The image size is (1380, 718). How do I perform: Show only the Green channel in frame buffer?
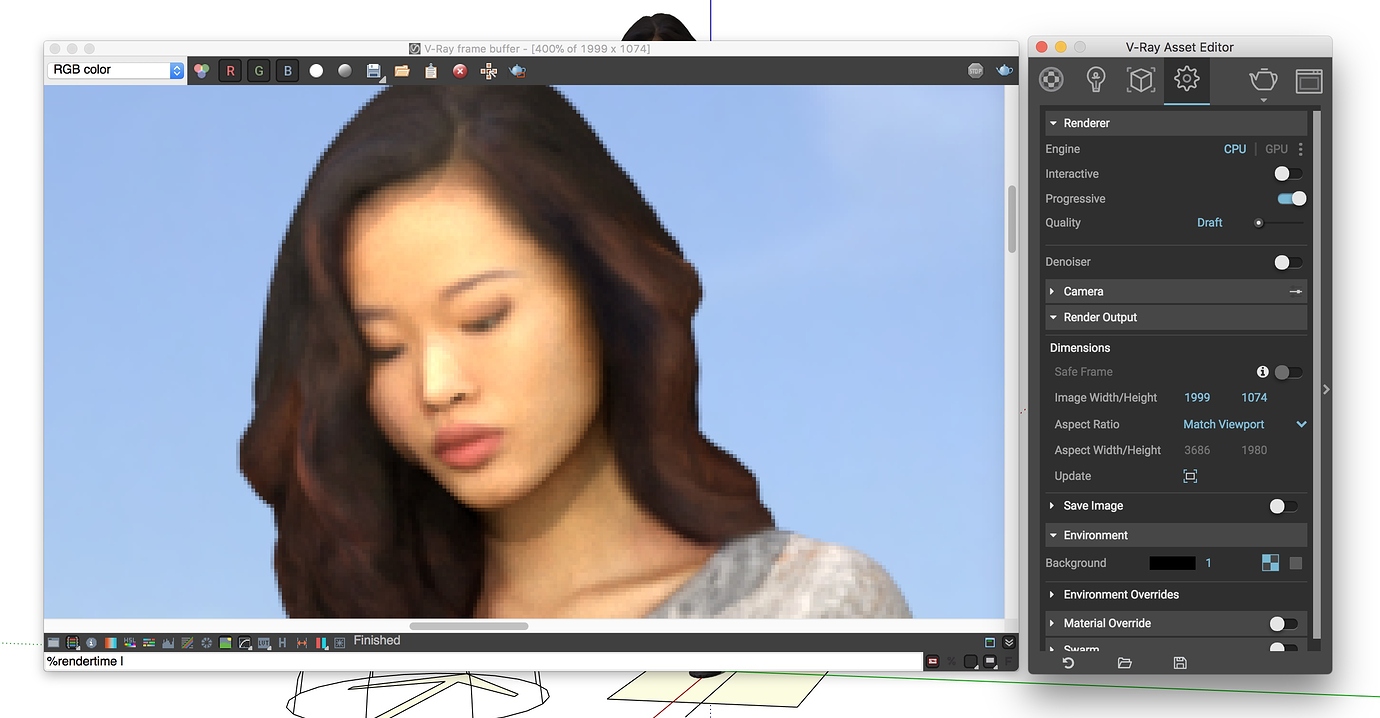(258, 70)
